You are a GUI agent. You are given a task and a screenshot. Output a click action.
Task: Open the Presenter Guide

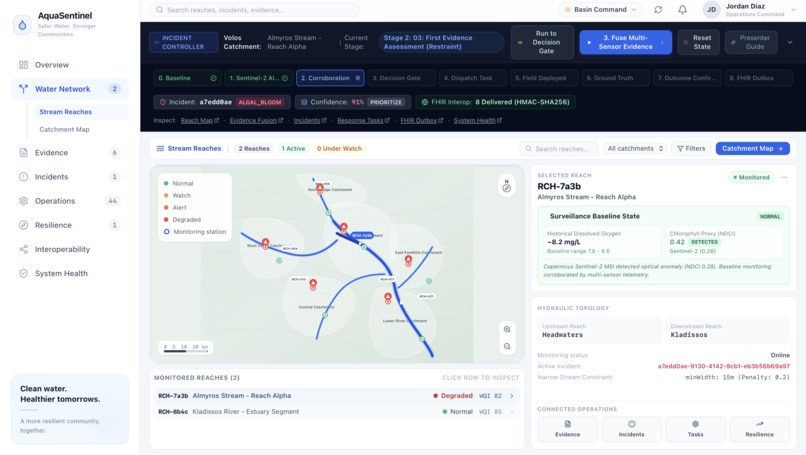[751, 42]
